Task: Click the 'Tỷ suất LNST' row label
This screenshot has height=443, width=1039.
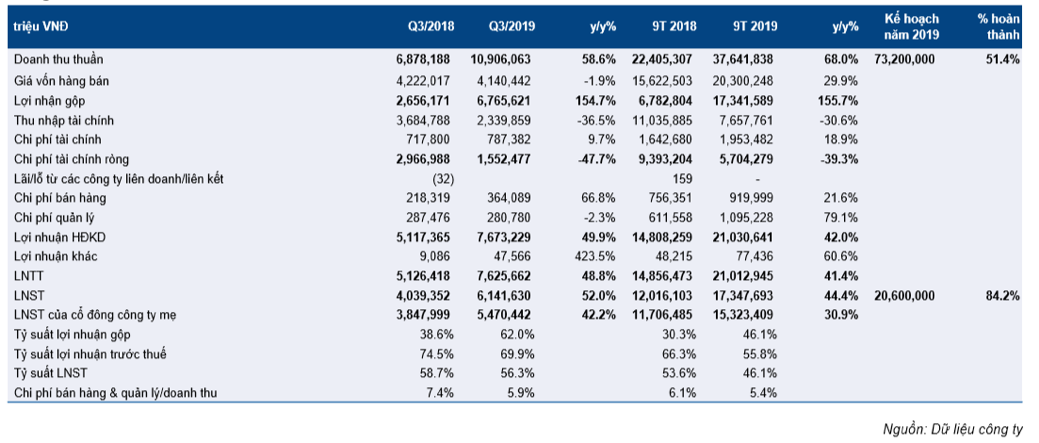Action: tap(51, 374)
